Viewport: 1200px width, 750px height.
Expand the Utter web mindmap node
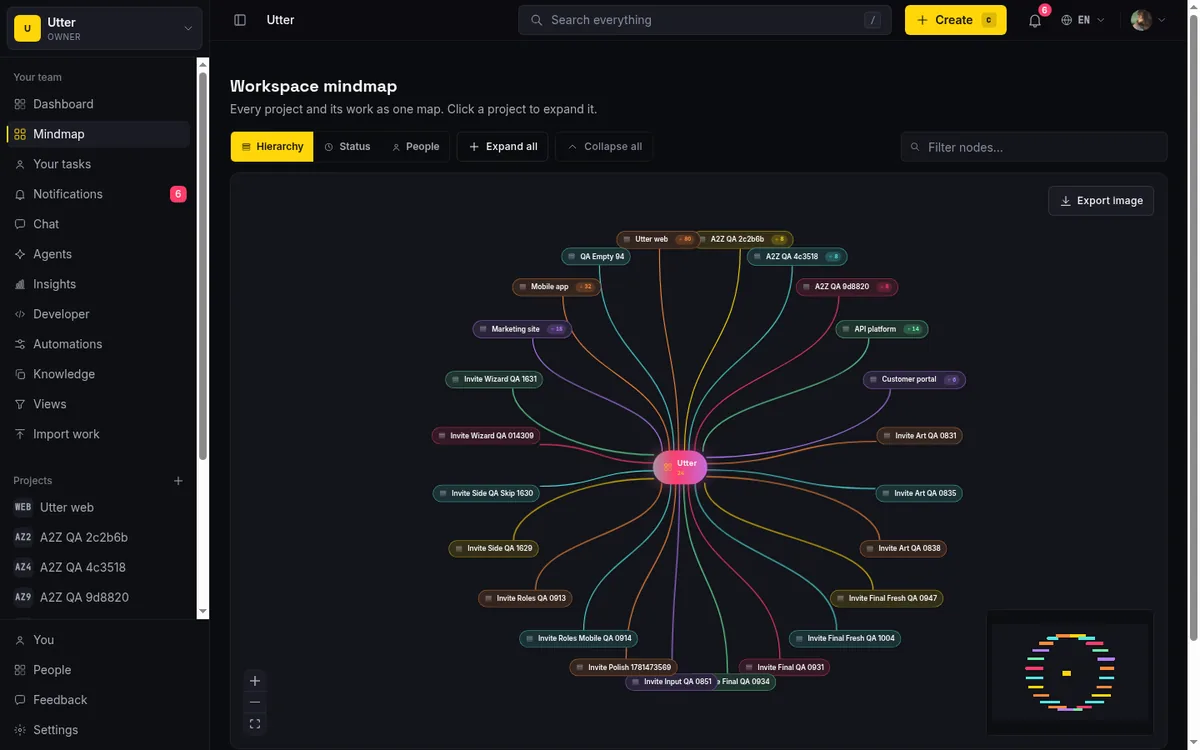coord(657,240)
